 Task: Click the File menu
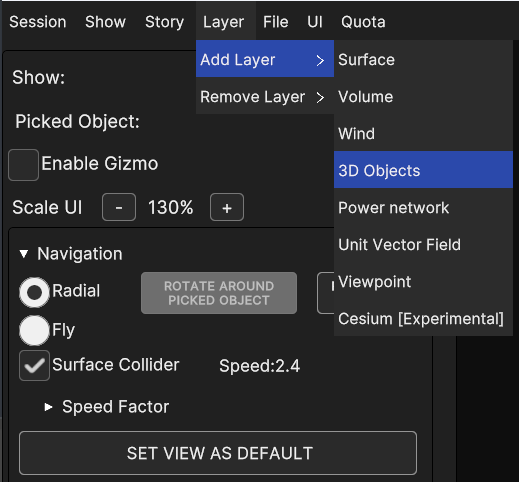point(276,22)
